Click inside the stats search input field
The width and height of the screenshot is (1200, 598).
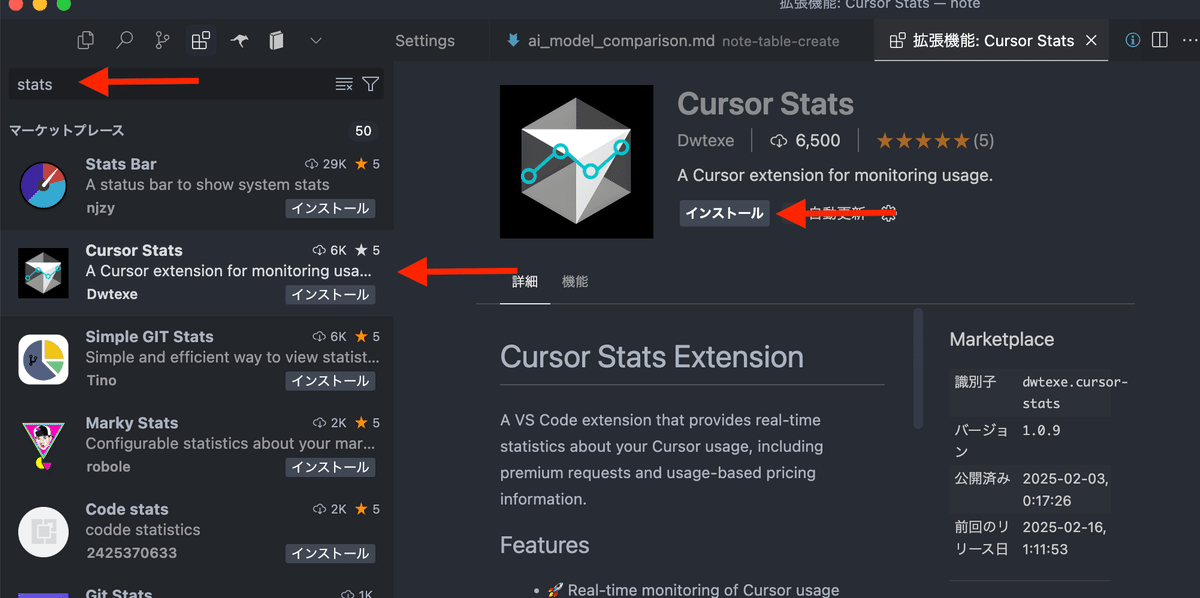pyautogui.click(x=150, y=84)
